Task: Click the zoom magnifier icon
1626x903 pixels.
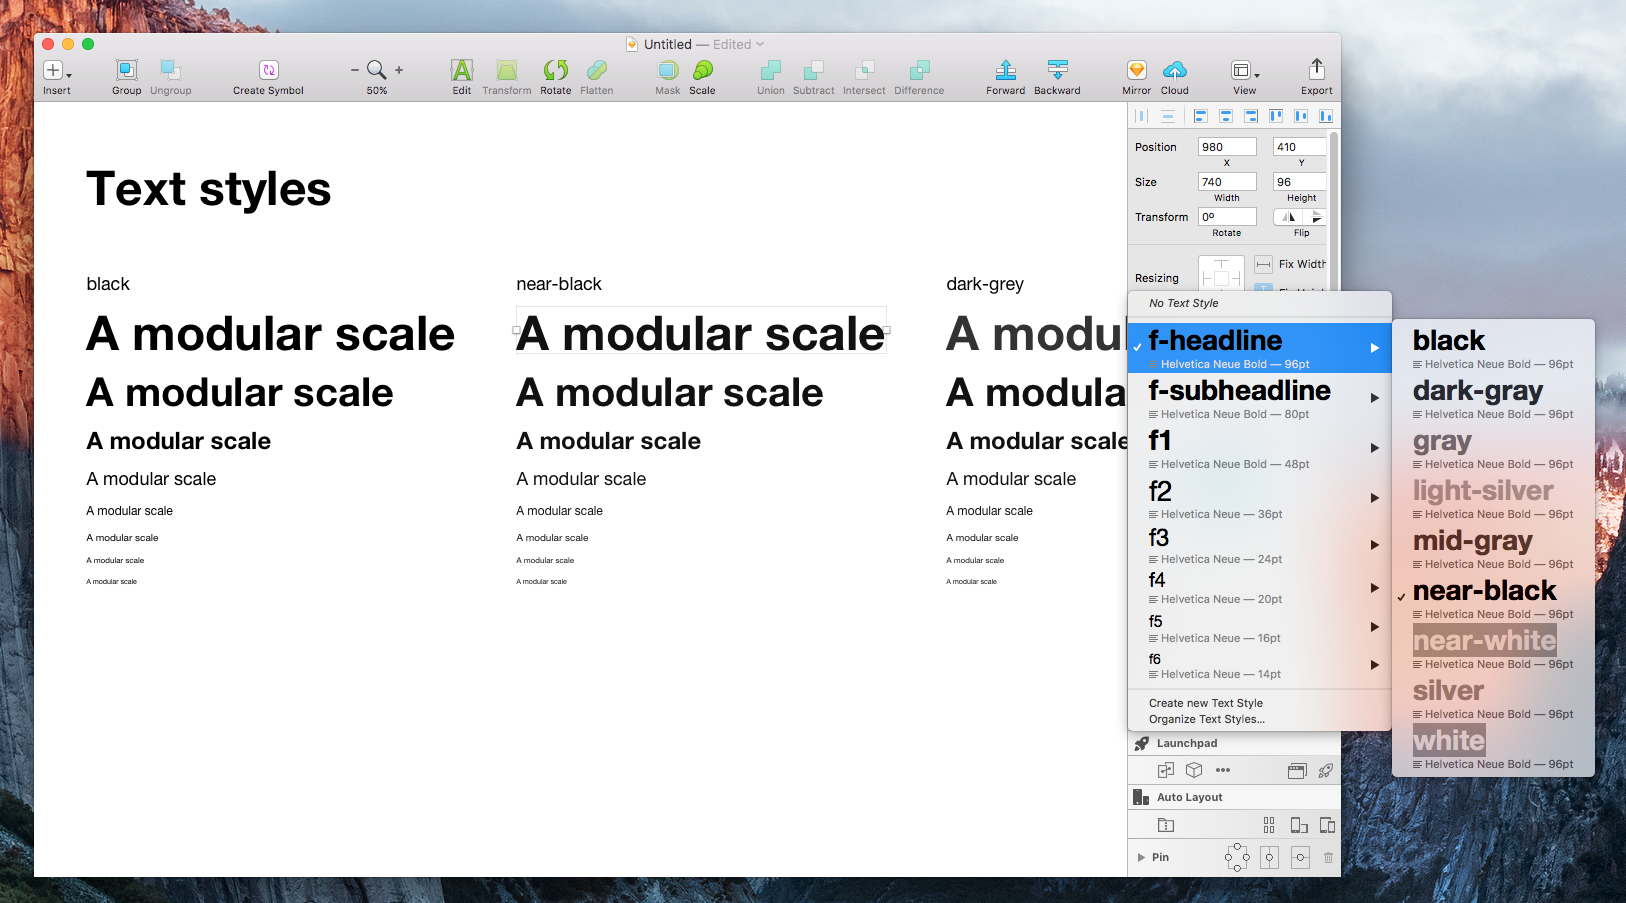Action: click(376, 69)
